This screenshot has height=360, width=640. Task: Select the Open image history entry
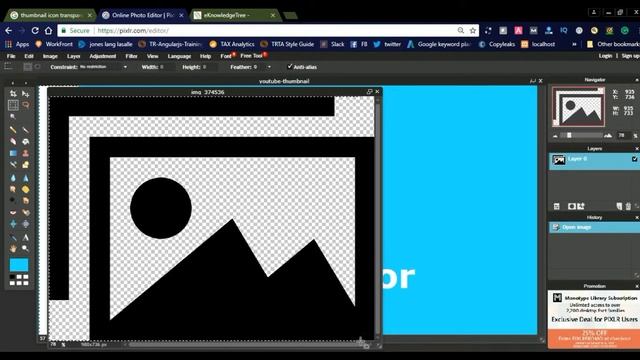tap(594, 227)
